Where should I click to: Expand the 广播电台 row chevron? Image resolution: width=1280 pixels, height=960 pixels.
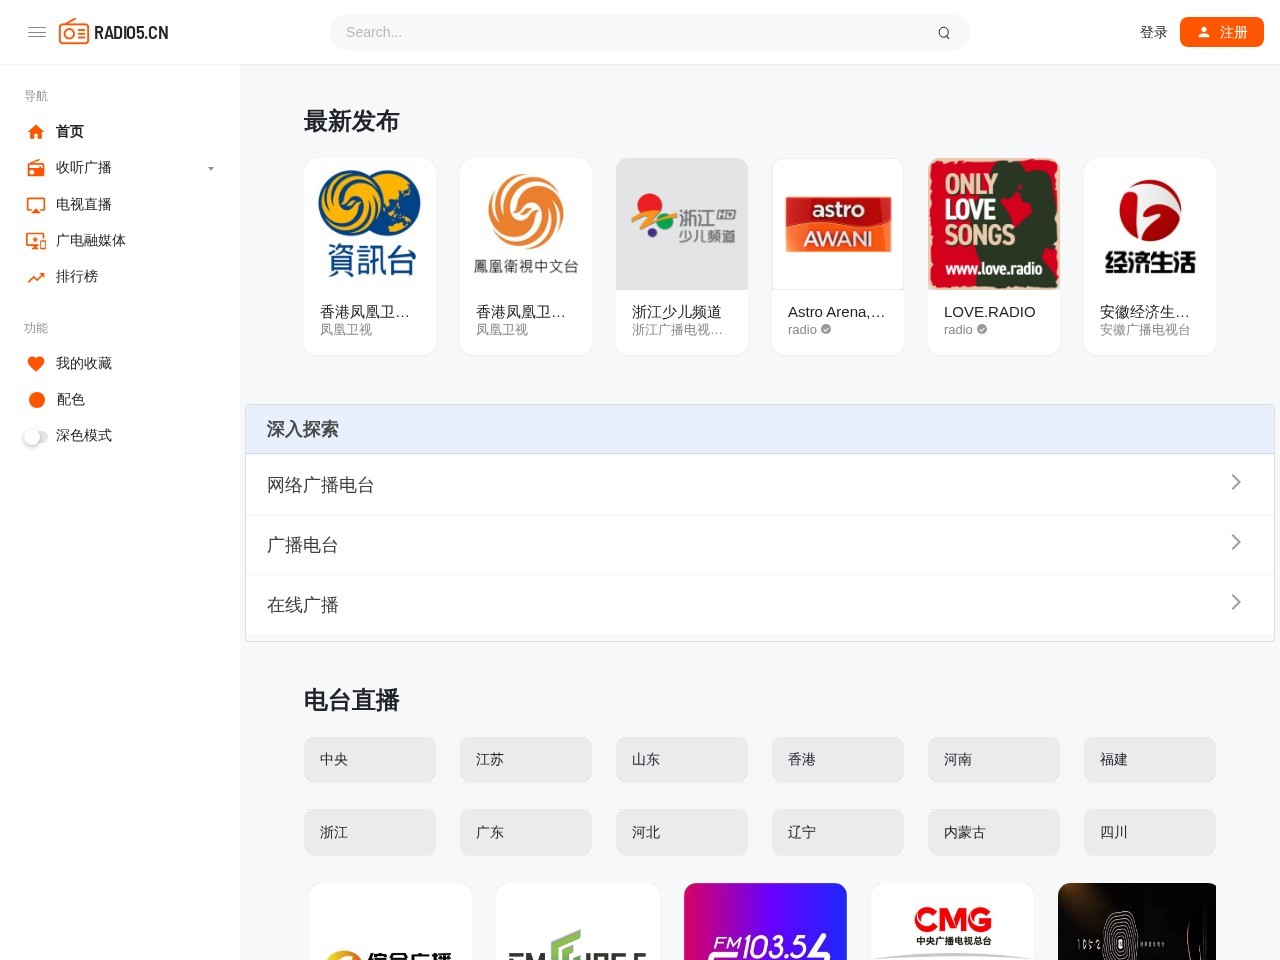pyautogui.click(x=1236, y=542)
